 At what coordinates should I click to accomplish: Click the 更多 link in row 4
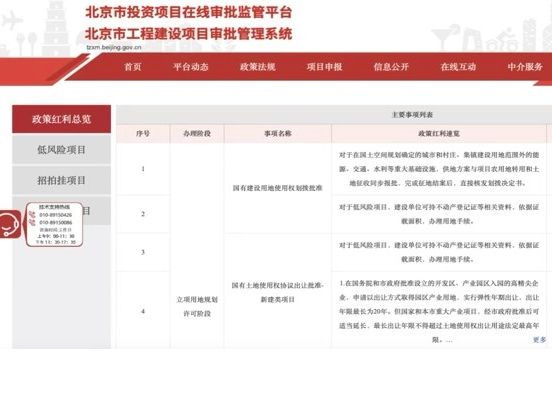pos(539,340)
